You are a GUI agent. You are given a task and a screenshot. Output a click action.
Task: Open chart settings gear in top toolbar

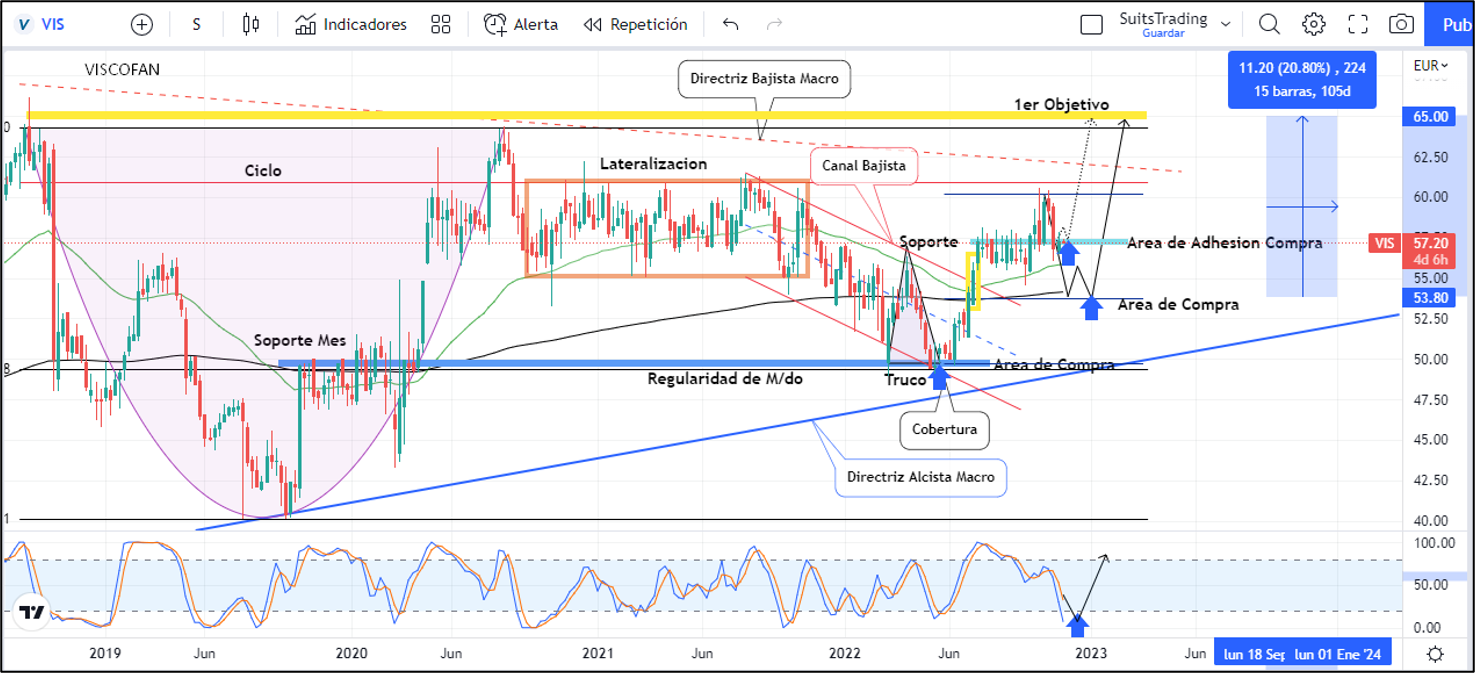pyautogui.click(x=1314, y=24)
